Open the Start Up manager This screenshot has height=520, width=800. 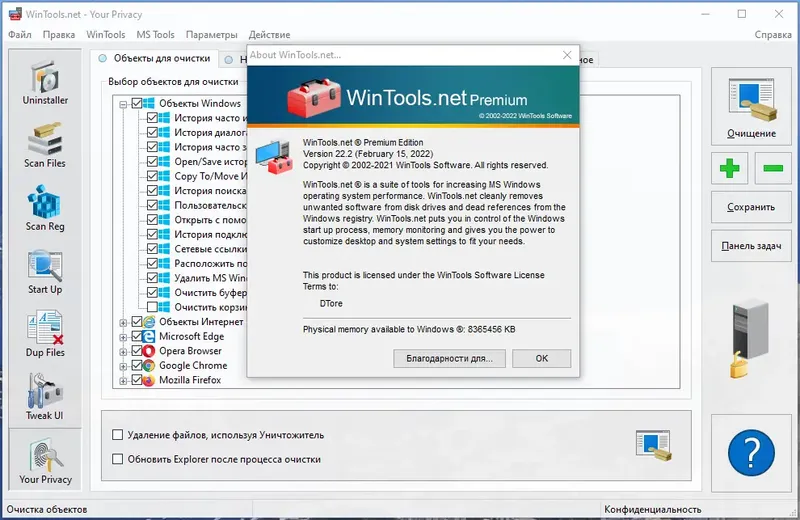pos(45,272)
